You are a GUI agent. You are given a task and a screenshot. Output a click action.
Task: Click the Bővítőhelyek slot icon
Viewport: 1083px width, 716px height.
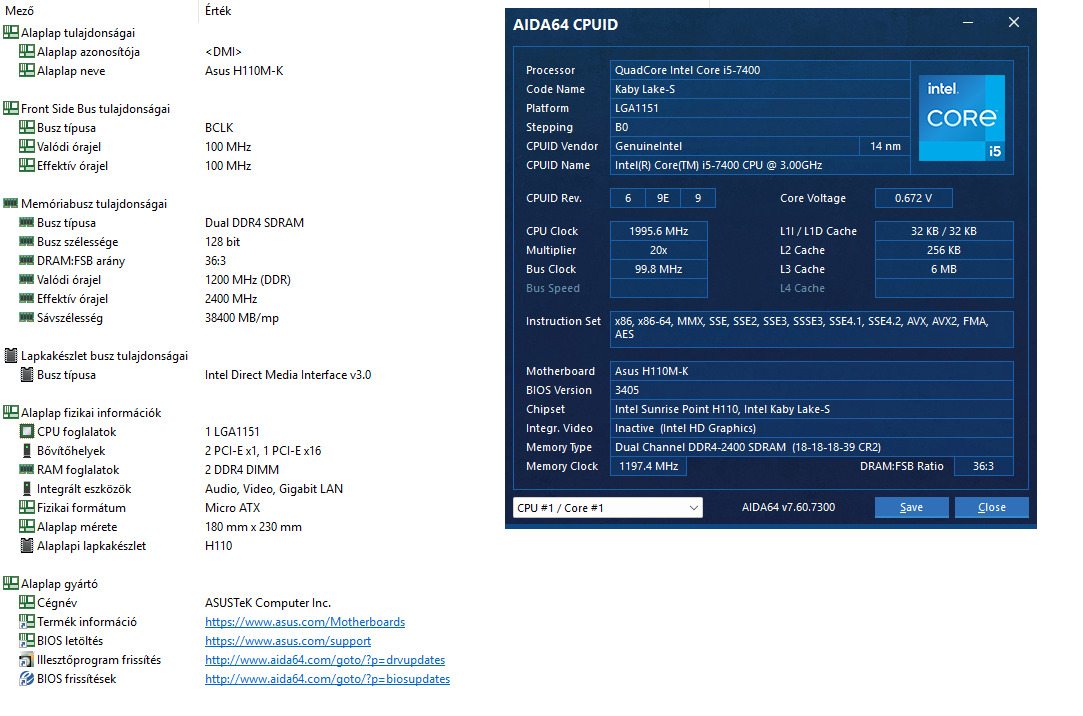pos(27,450)
